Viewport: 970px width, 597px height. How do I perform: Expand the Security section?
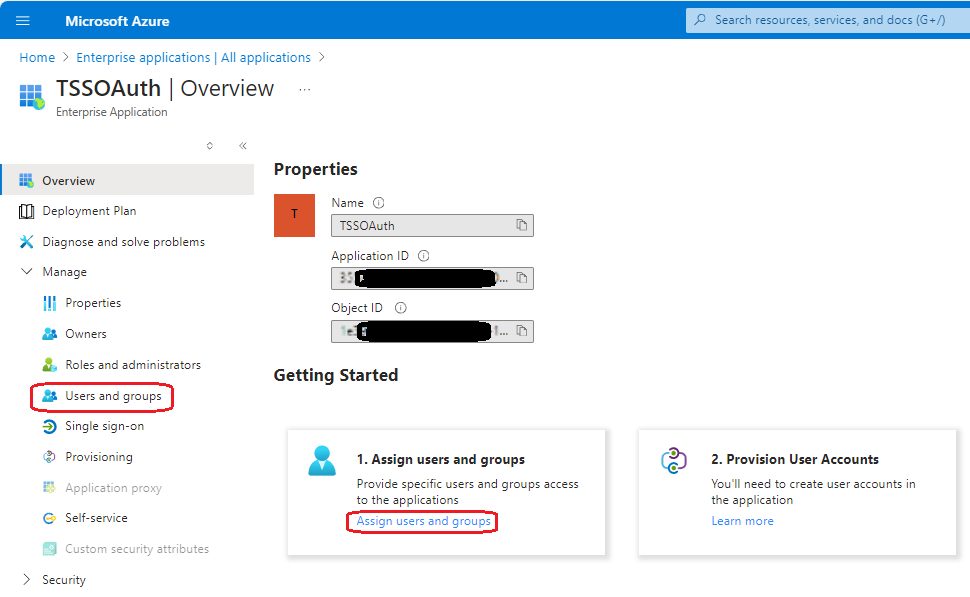coord(27,579)
